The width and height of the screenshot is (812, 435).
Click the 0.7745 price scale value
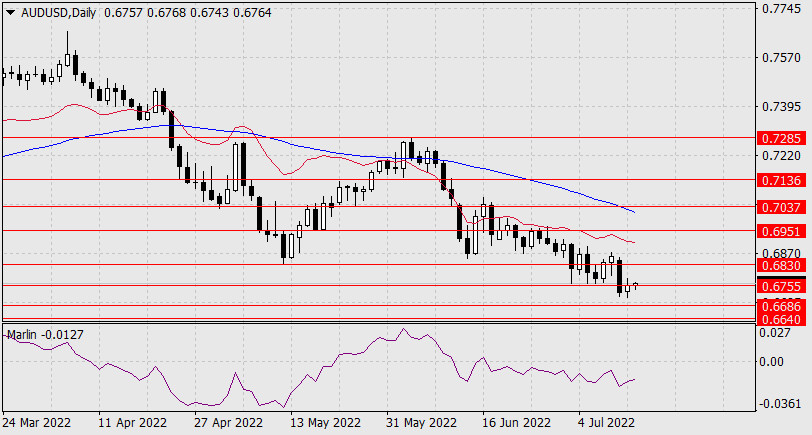[781, 9]
